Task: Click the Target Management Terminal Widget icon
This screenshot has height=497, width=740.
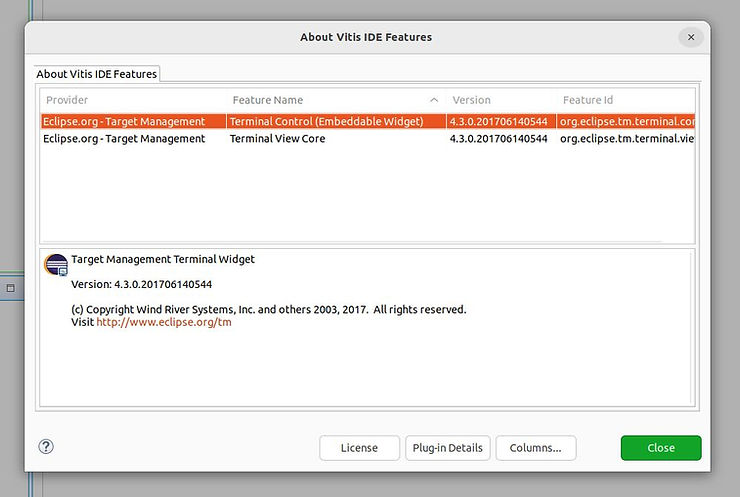Action: [56, 264]
